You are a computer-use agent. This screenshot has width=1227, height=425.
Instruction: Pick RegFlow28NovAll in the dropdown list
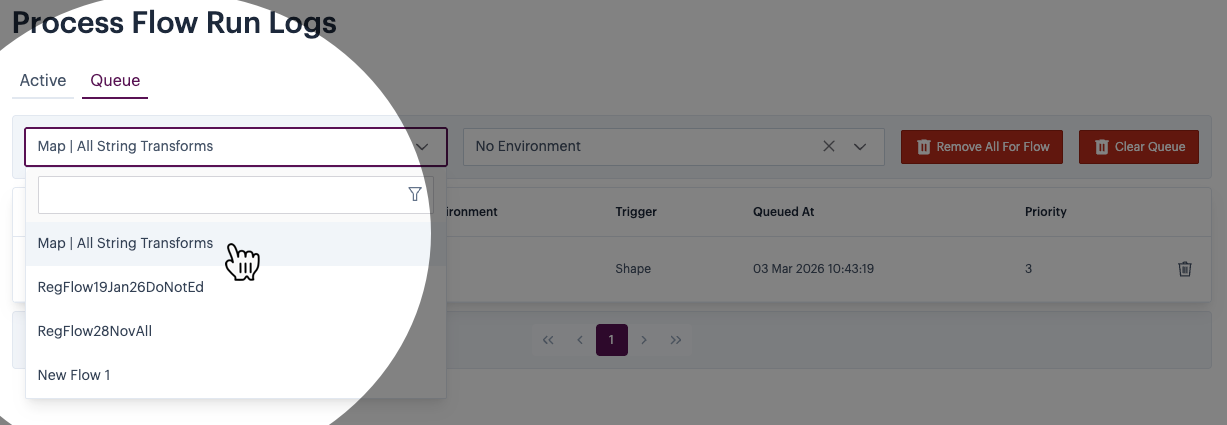94,331
